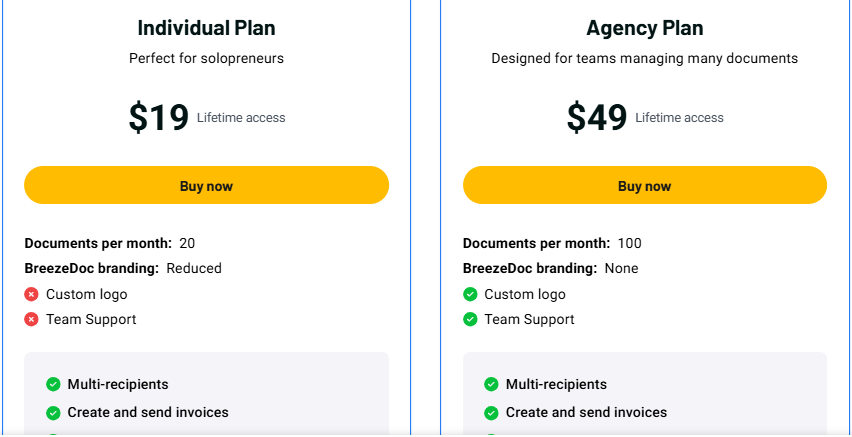The width and height of the screenshot is (852, 437).
Task: Select the Agency Plan heading
Action: (x=645, y=28)
